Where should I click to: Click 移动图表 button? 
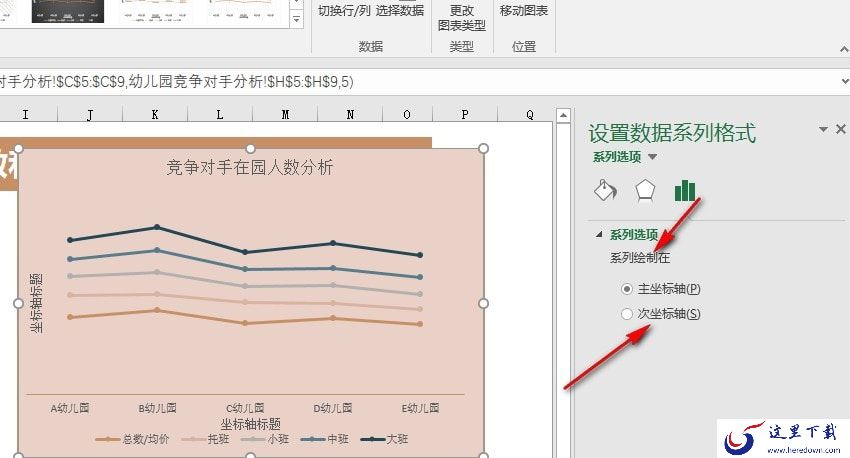(x=524, y=10)
